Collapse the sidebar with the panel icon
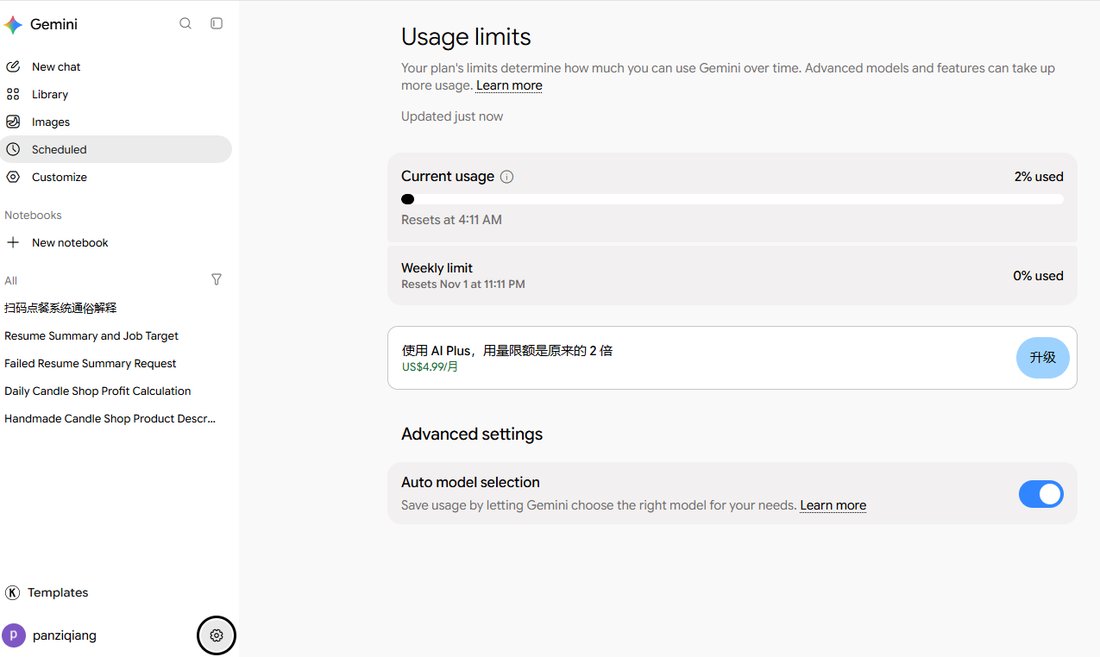1100x657 pixels. (217, 23)
